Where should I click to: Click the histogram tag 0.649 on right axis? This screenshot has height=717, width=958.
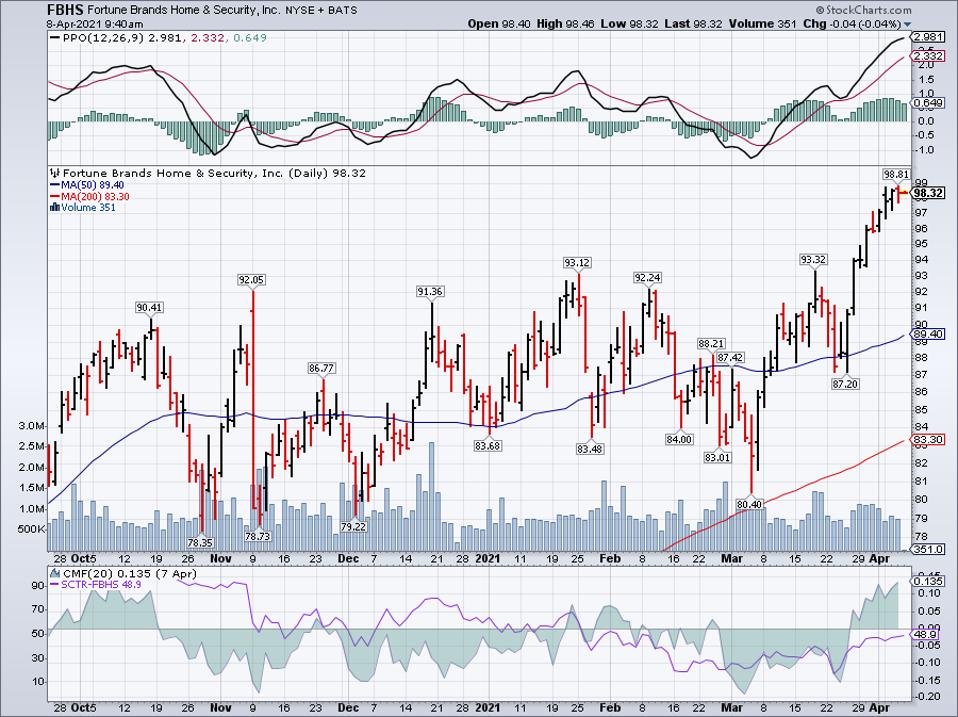(x=927, y=103)
